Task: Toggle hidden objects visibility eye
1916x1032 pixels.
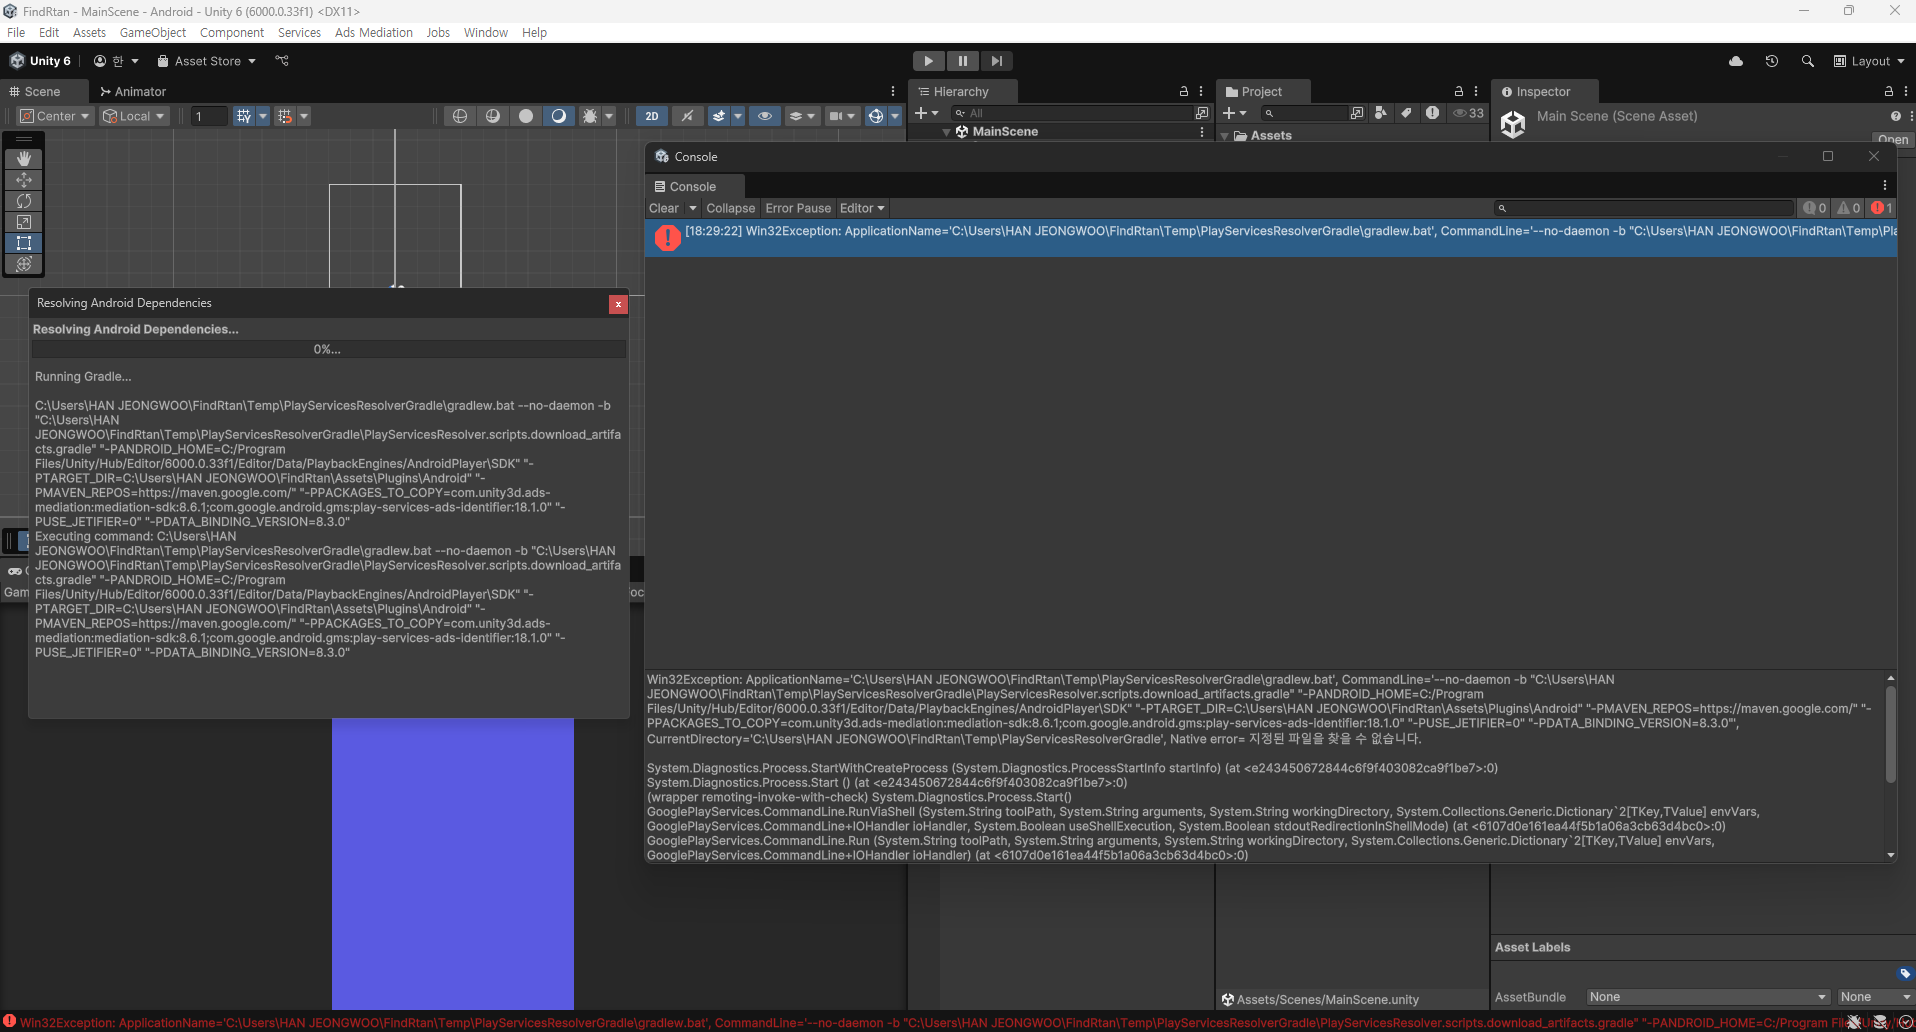Action: point(765,116)
